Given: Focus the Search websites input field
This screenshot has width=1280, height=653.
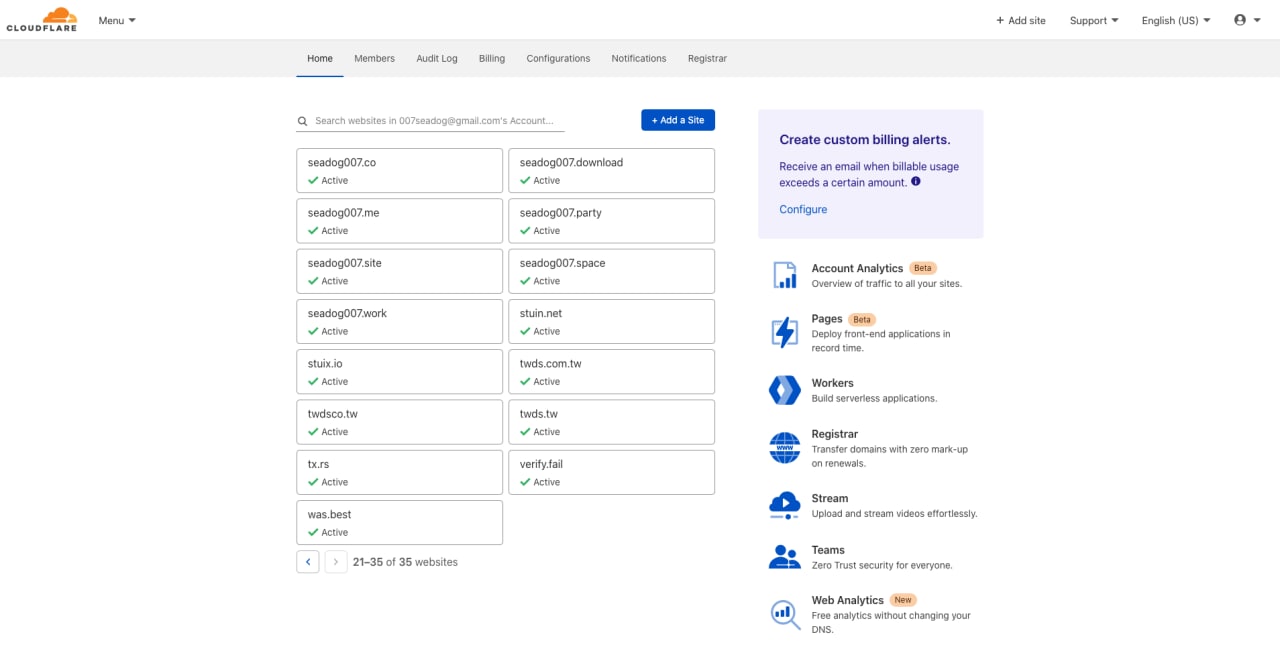Looking at the screenshot, I should pyautogui.click(x=431, y=120).
